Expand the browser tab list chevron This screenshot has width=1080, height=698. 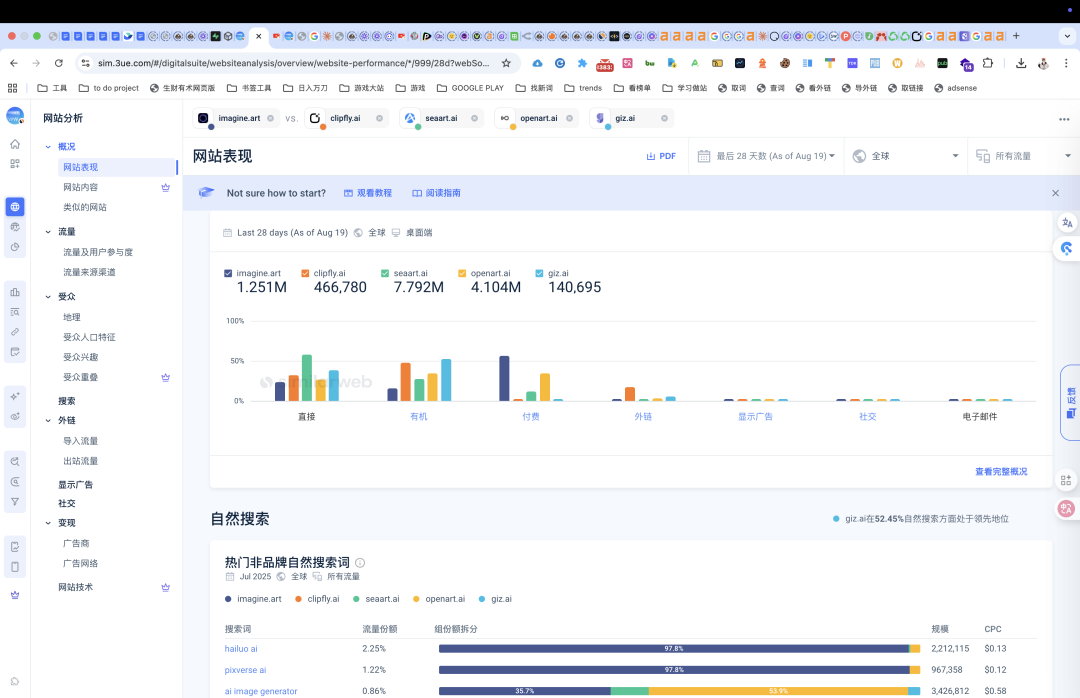(1068, 36)
